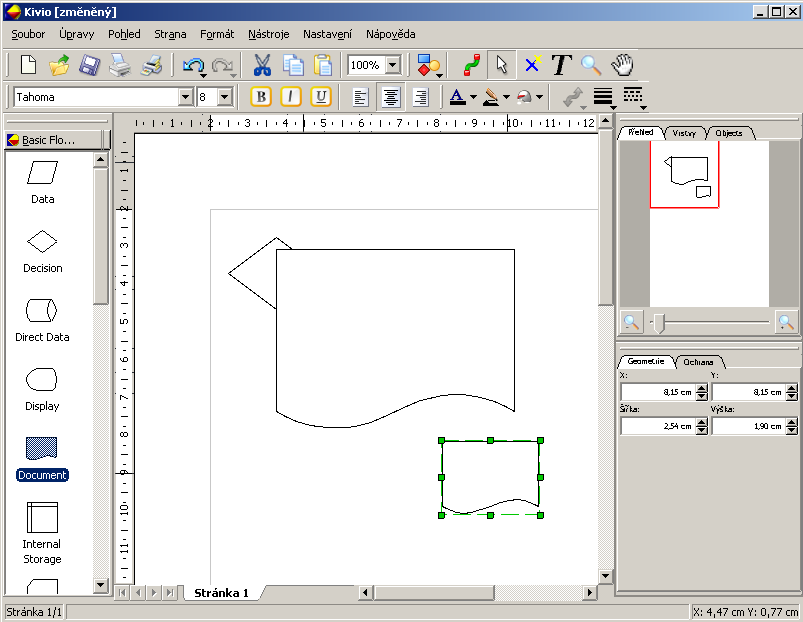The width and height of the screenshot is (803, 622).
Task: Click the text color A icon
Action: (x=457, y=96)
